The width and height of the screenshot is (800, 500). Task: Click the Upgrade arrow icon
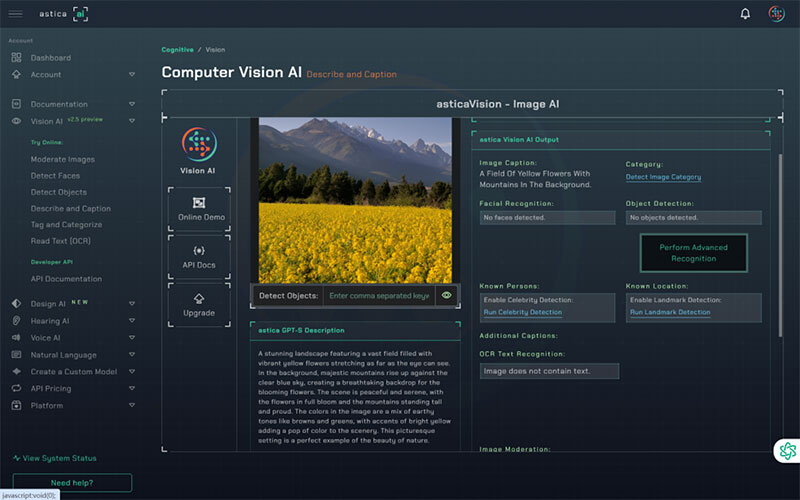click(199, 298)
